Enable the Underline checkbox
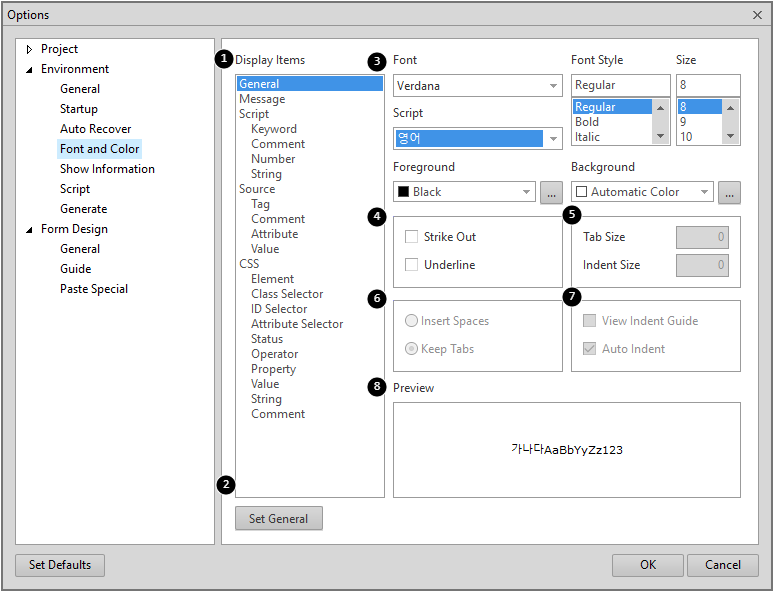Image resolution: width=774 pixels, height=592 pixels. pyautogui.click(x=411, y=265)
